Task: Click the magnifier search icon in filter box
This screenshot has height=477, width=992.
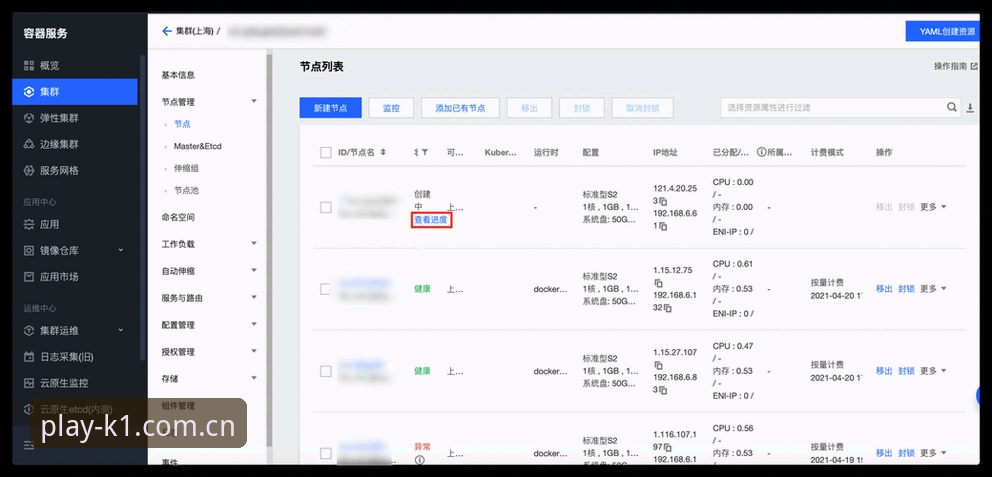Action: pos(952,108)
